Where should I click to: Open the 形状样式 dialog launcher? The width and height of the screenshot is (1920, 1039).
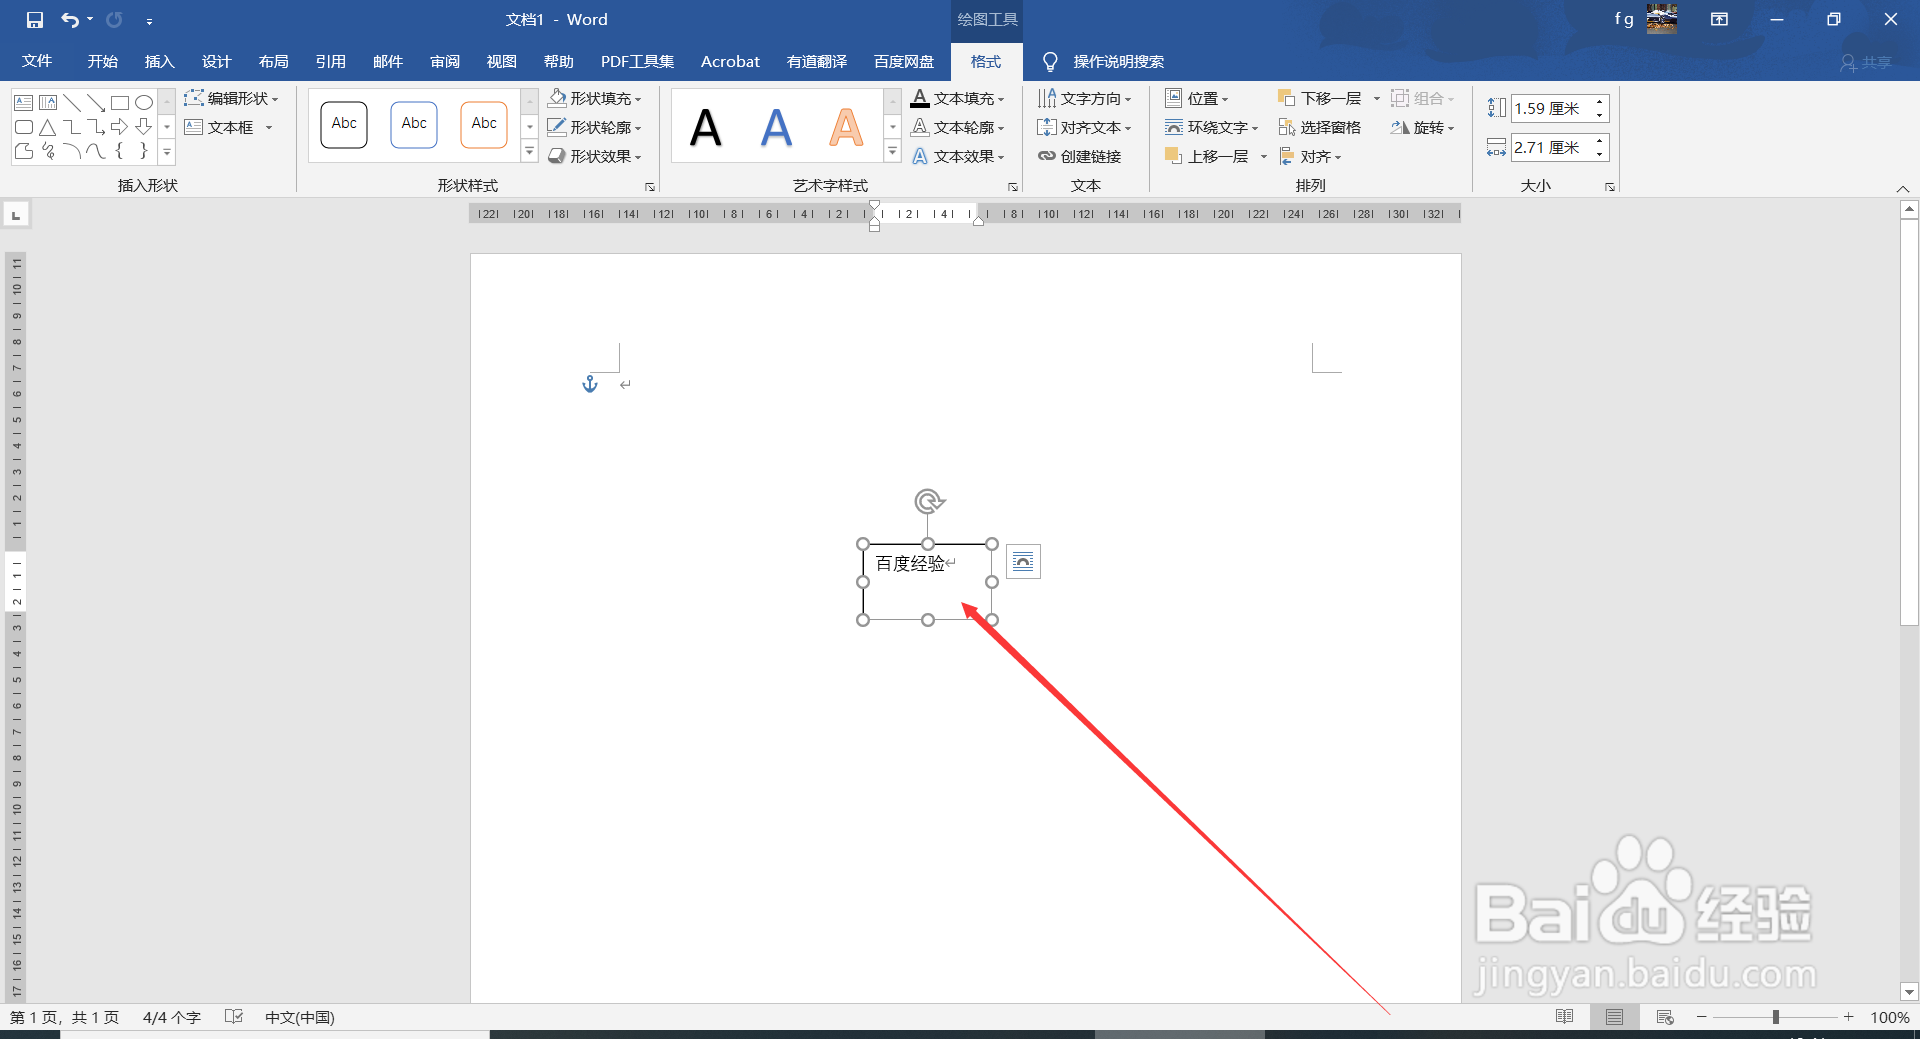[x=650, y=187]
